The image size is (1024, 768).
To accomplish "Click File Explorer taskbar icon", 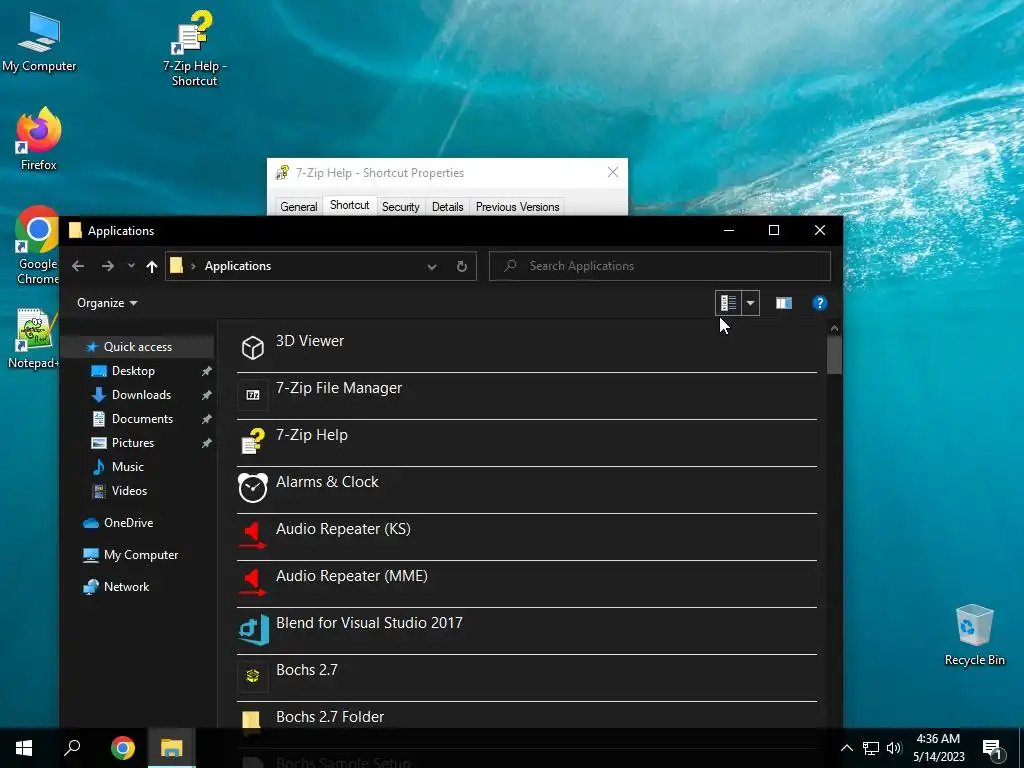I will pos(171,748).
